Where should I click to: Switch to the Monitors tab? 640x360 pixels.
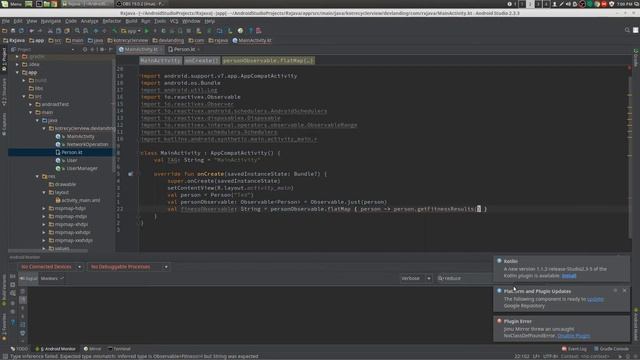click(52, 278)
